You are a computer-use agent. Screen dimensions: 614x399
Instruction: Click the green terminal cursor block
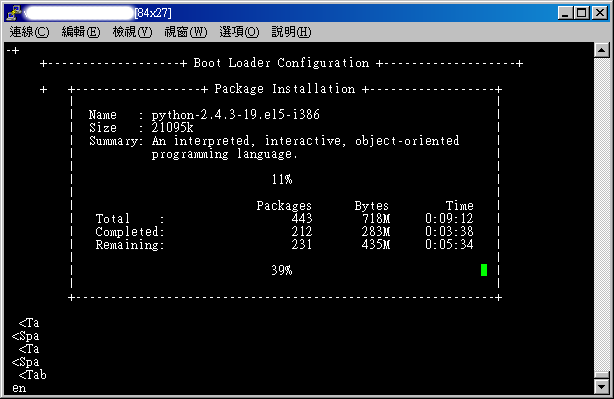484,270
